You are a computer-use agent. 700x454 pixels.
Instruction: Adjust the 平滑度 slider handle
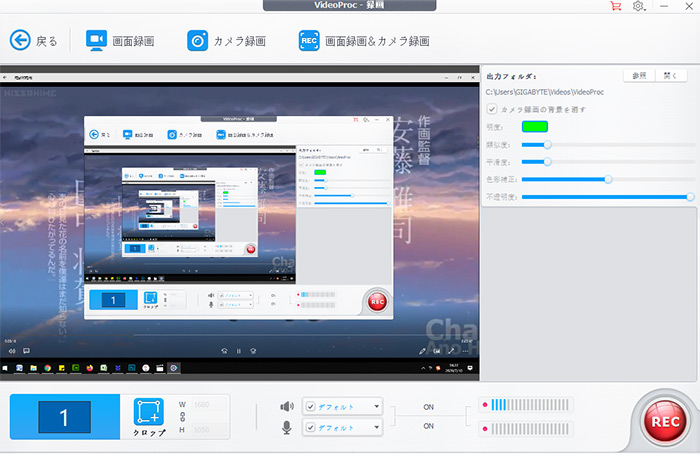coord(547,162)
